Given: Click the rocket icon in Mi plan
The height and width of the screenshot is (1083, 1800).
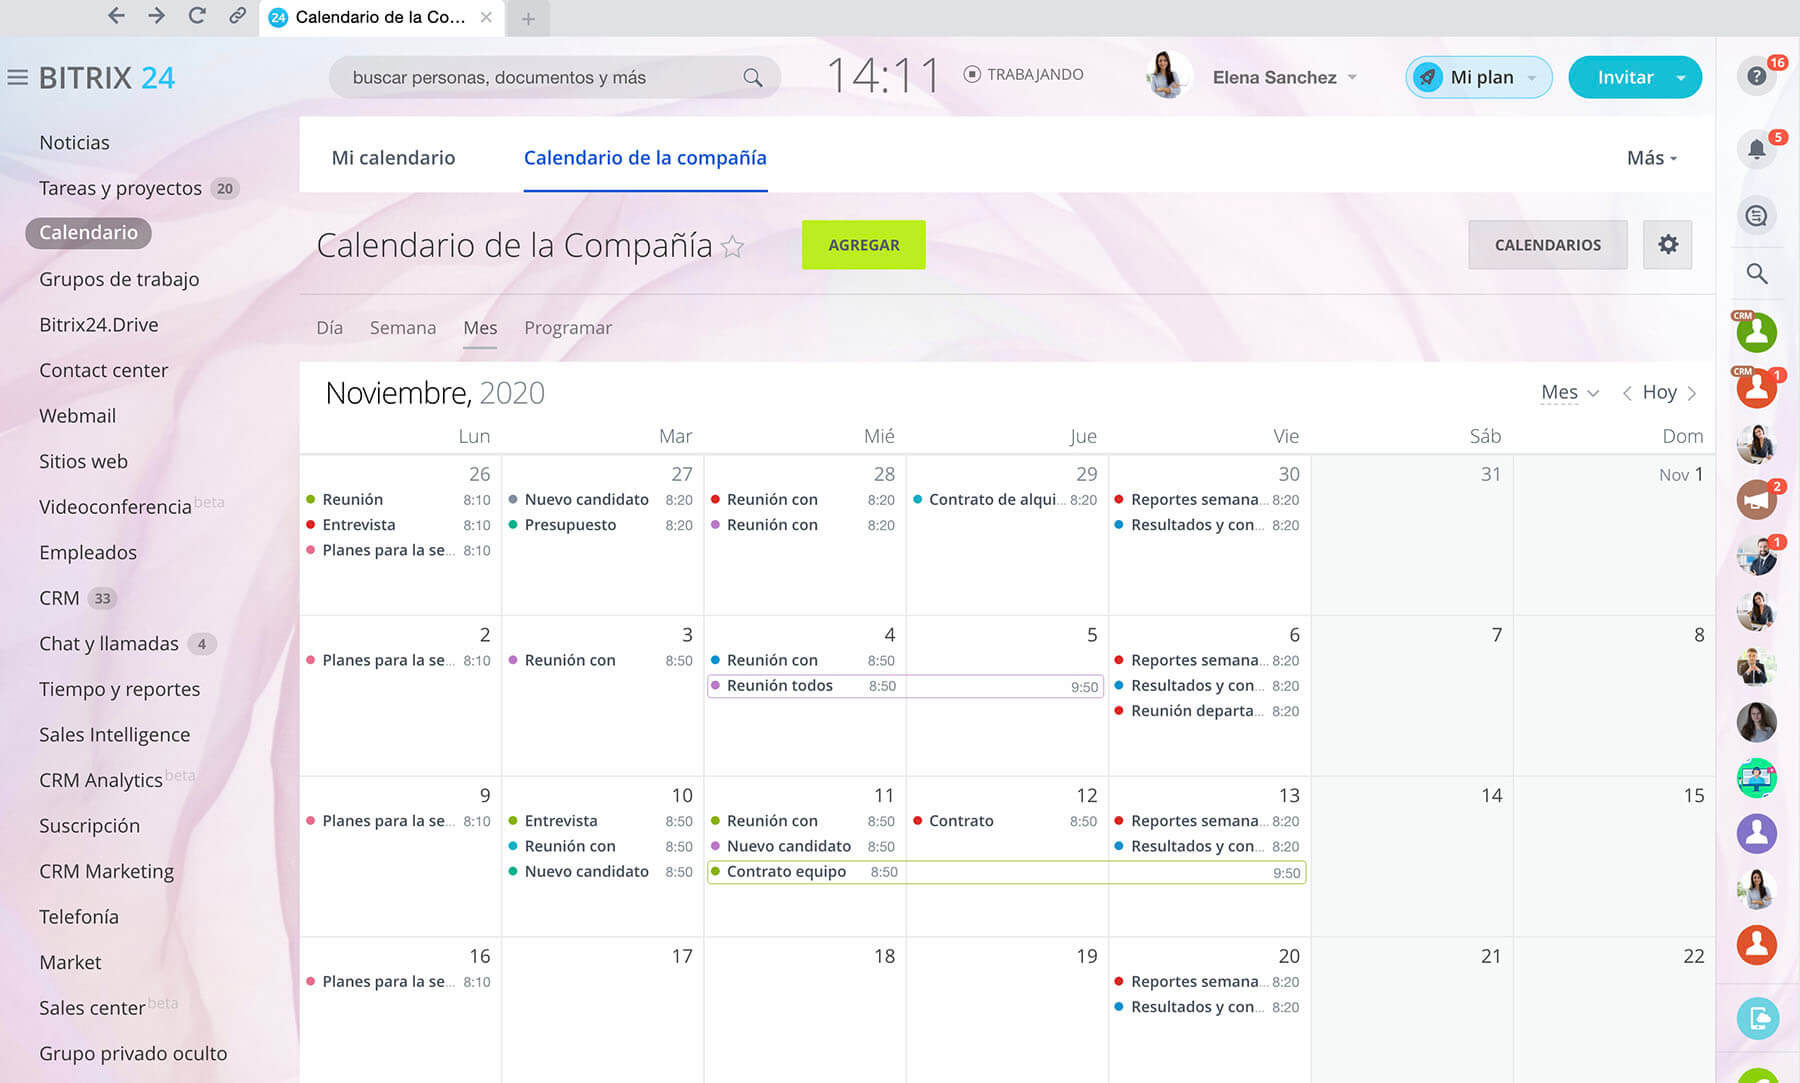Looking at the screenshot, I should (x=1428, y=77).
